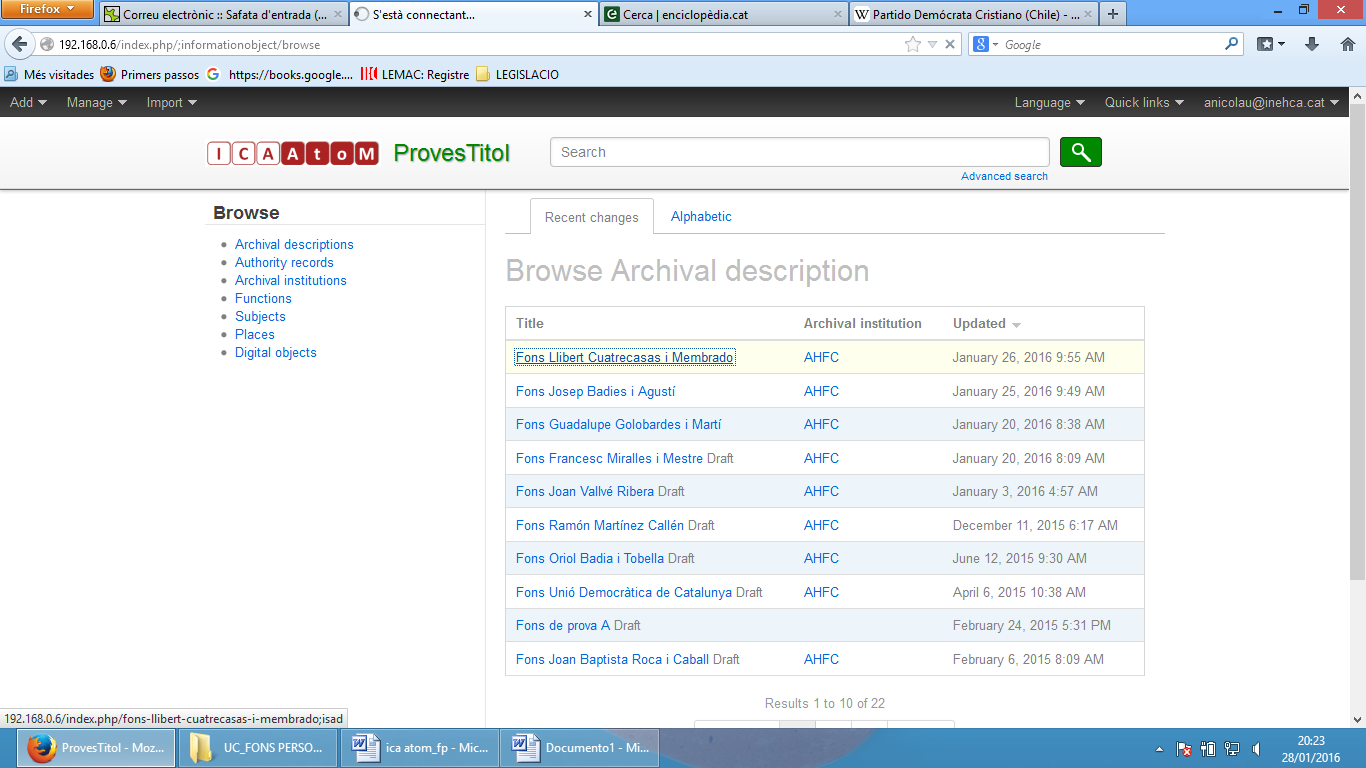Show hidden tray icons arrow
The height and width of the screenshot is (768, 1366).
click(x=1159, y=749)
